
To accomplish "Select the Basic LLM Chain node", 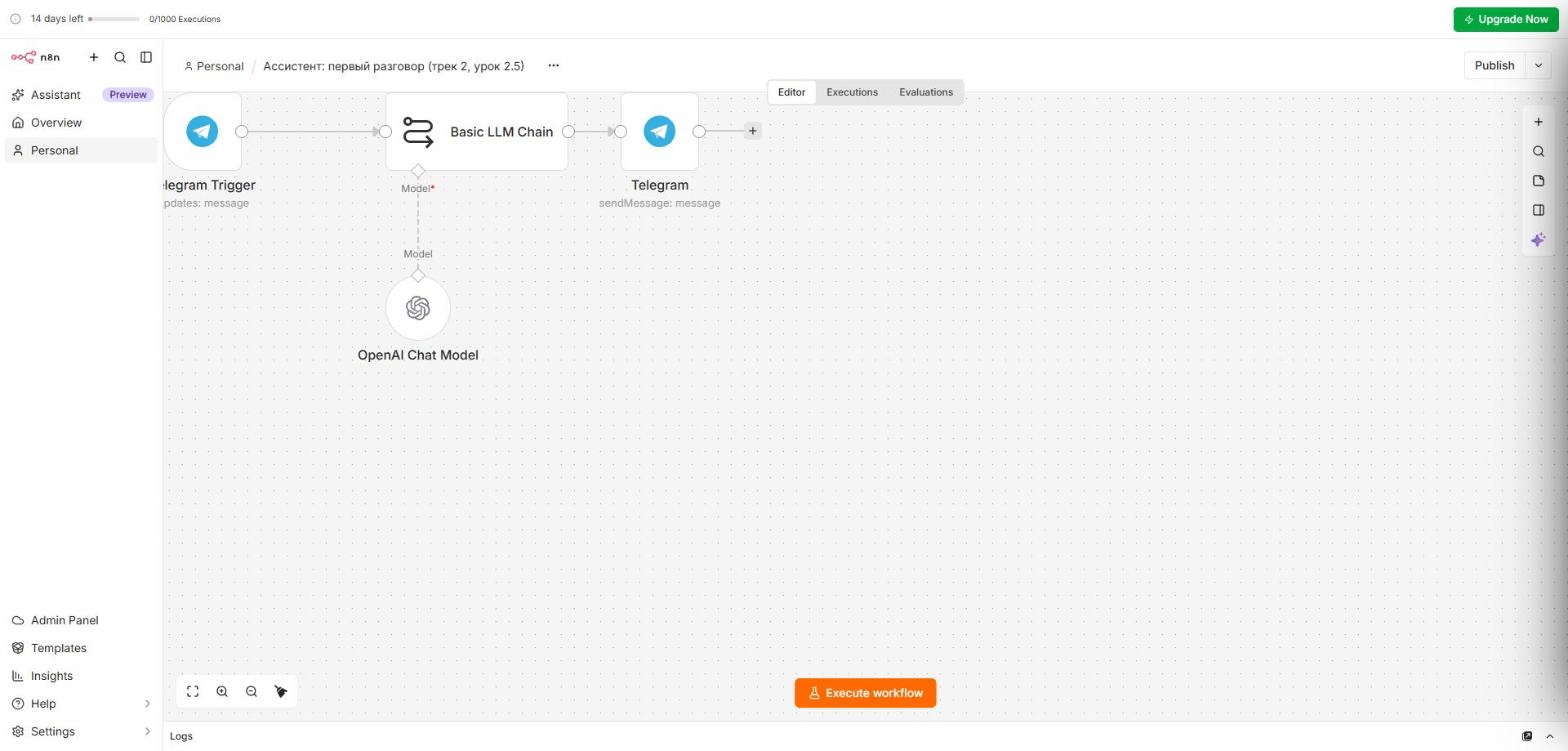I will pos(477,131).
